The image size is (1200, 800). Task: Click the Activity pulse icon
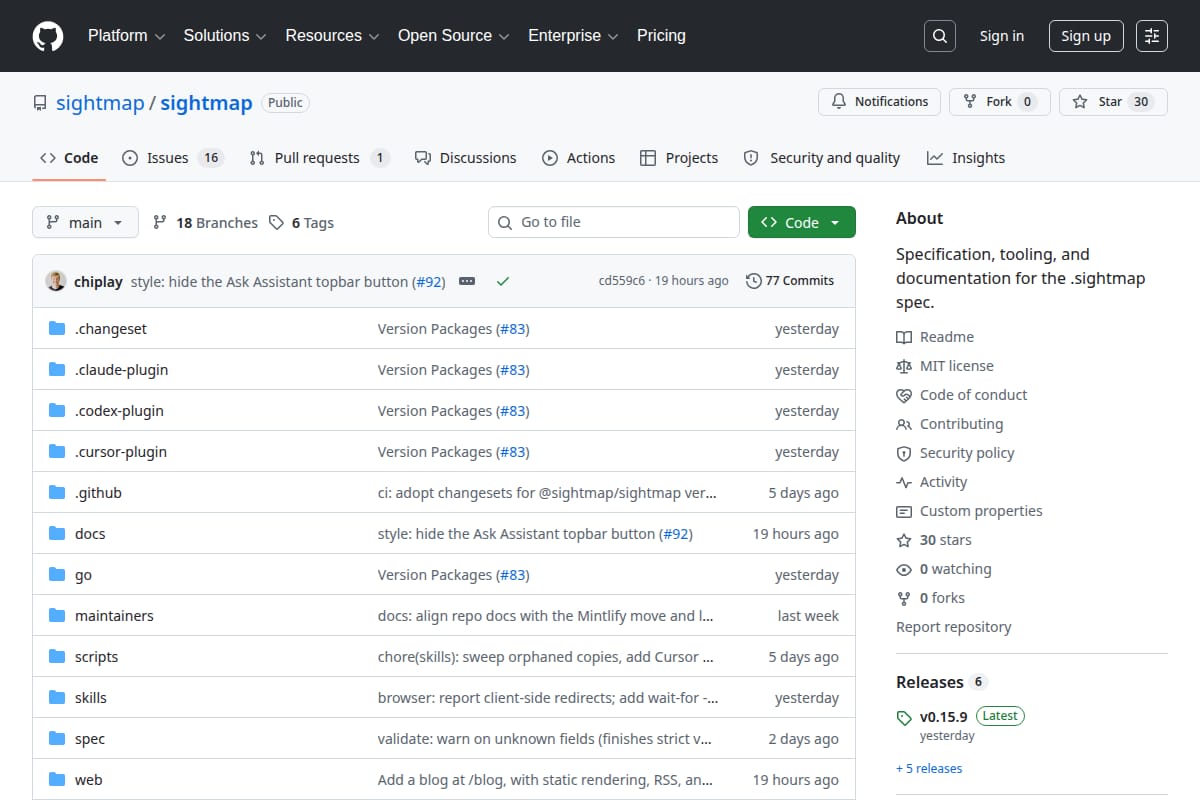point(904,483)
